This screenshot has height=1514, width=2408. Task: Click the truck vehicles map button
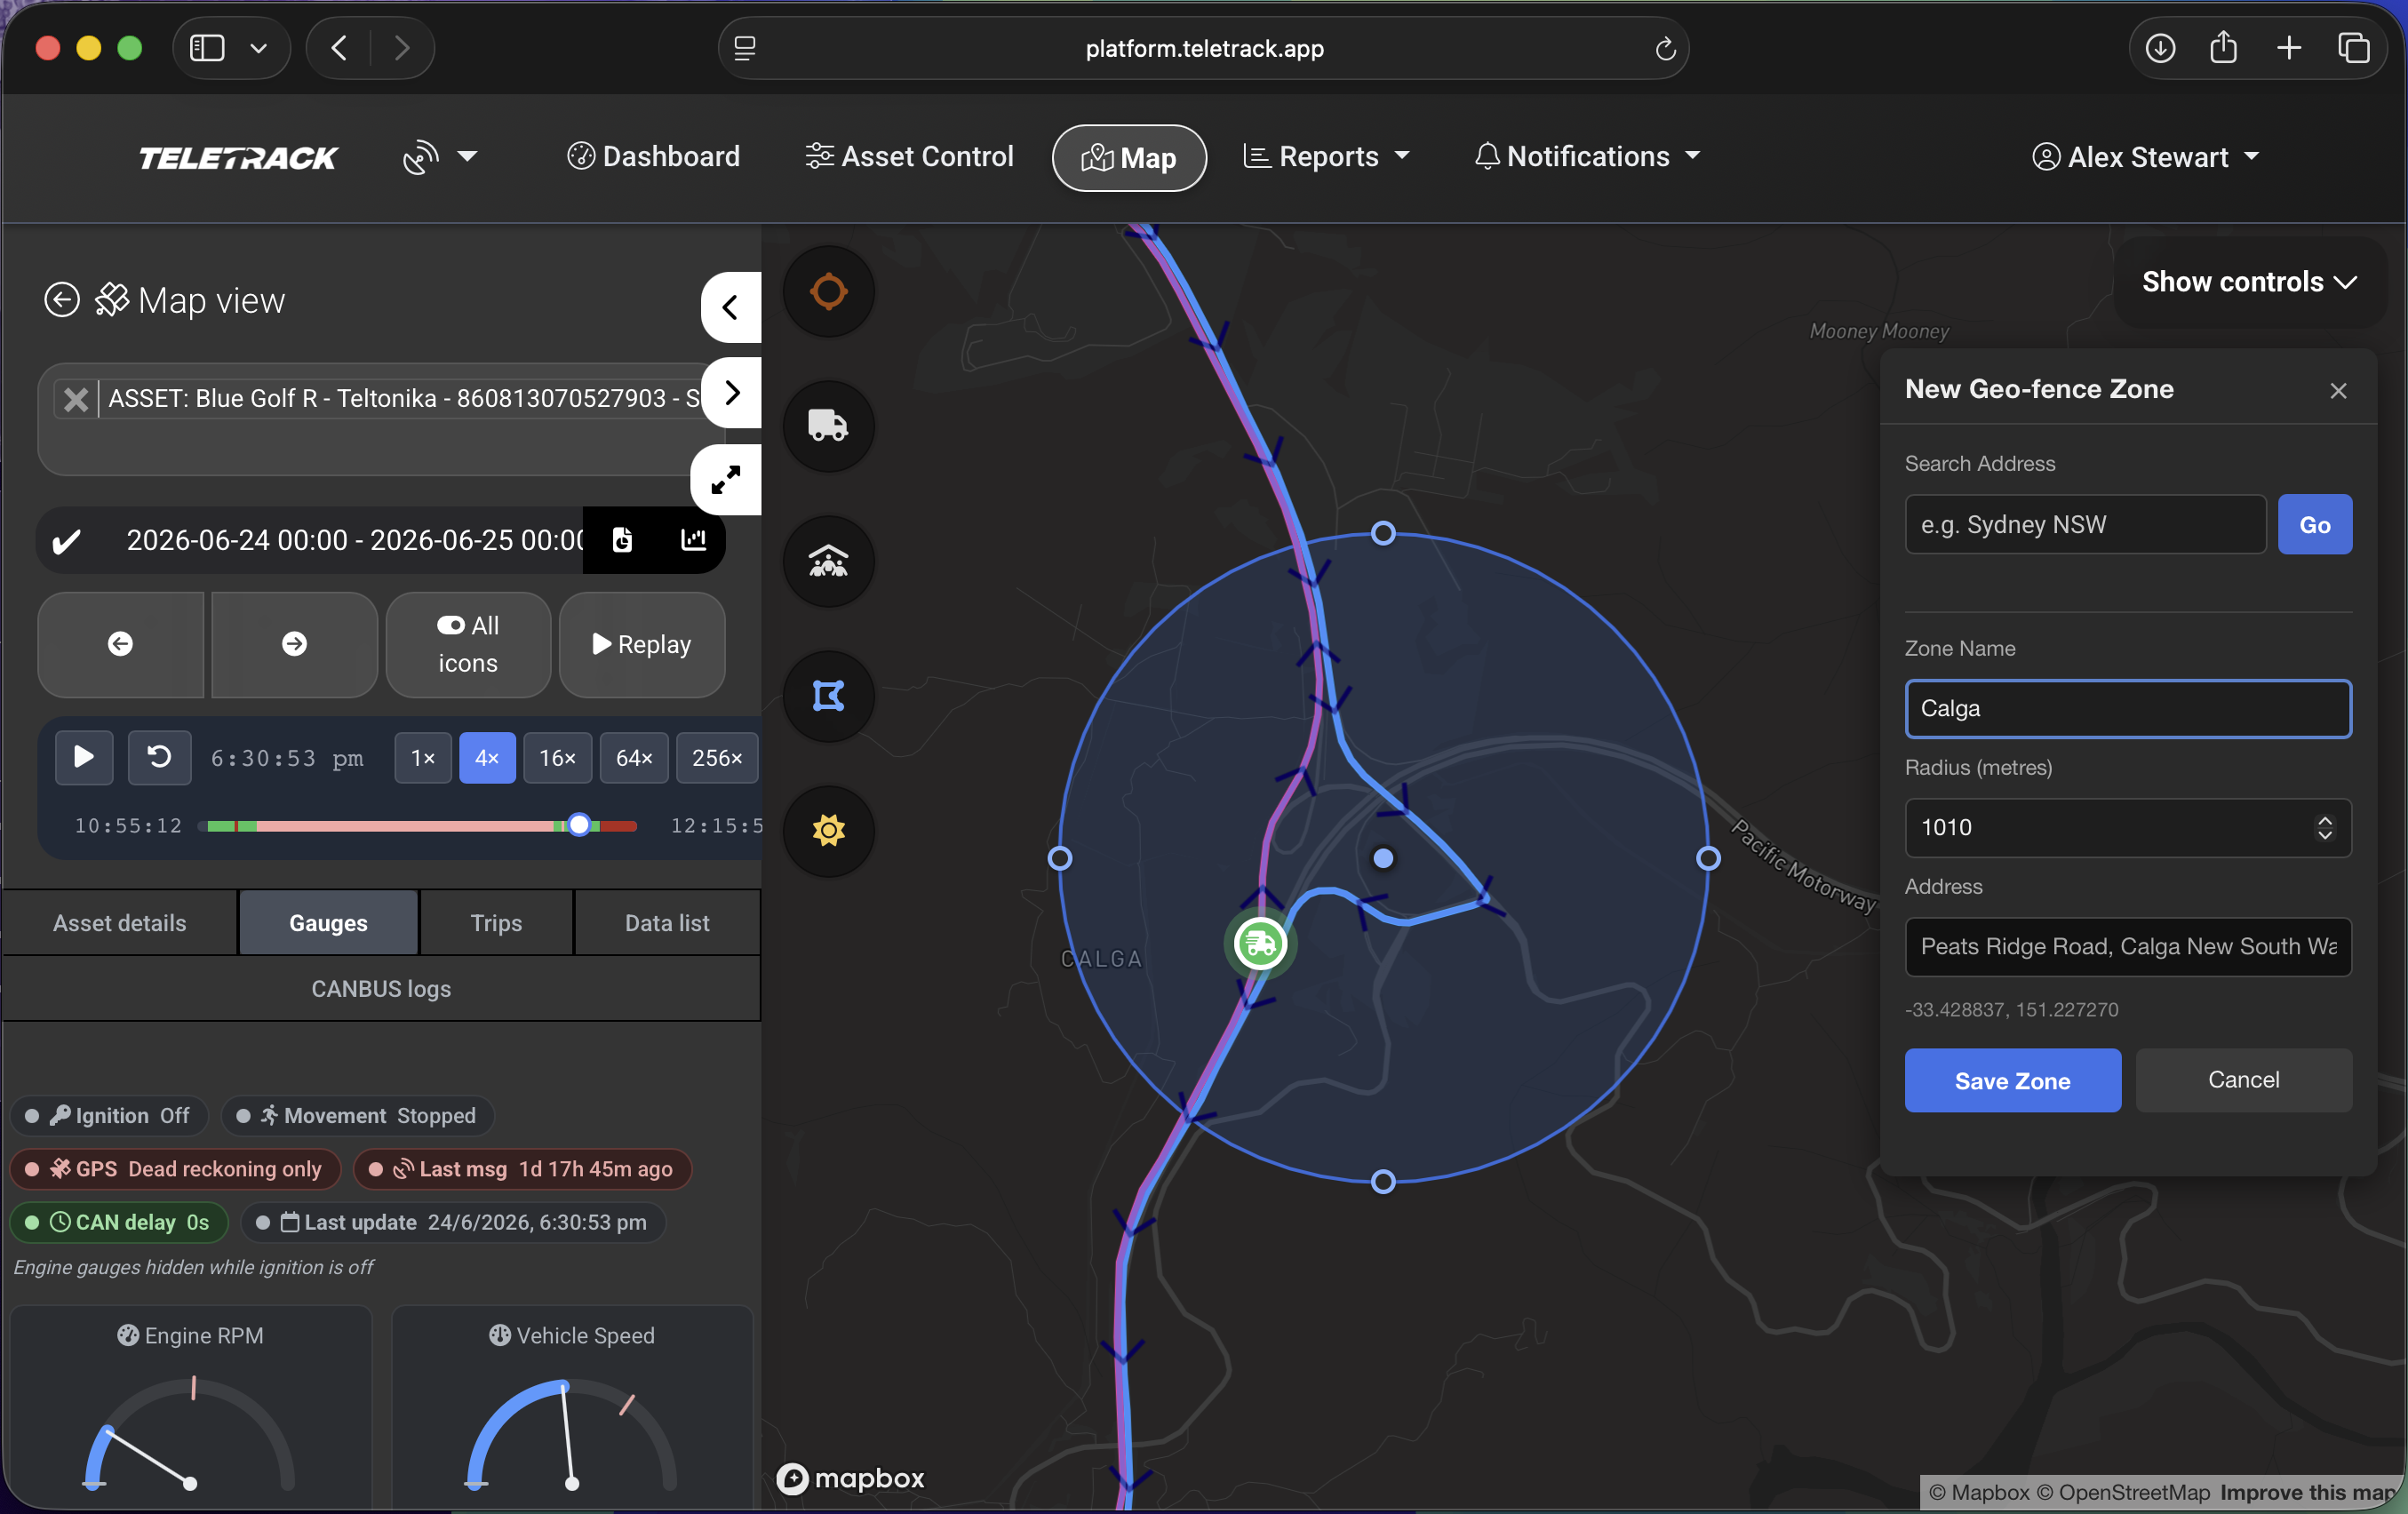(828, 426)
